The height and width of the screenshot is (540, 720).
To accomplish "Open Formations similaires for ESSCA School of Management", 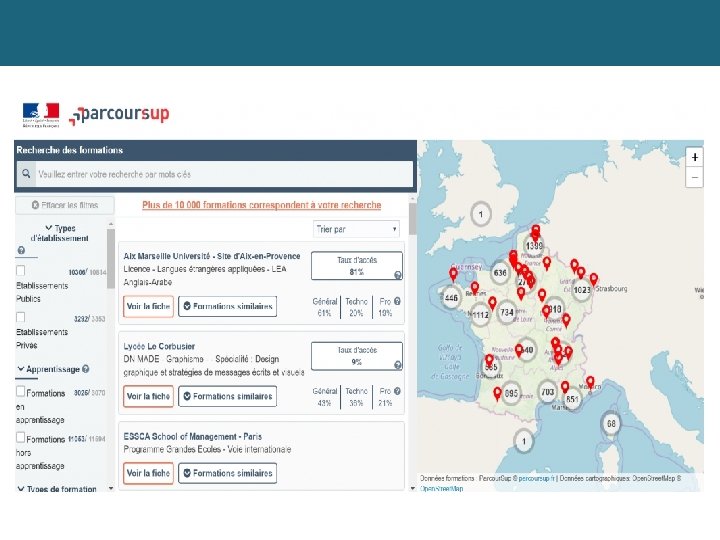I will click(228, 473).
